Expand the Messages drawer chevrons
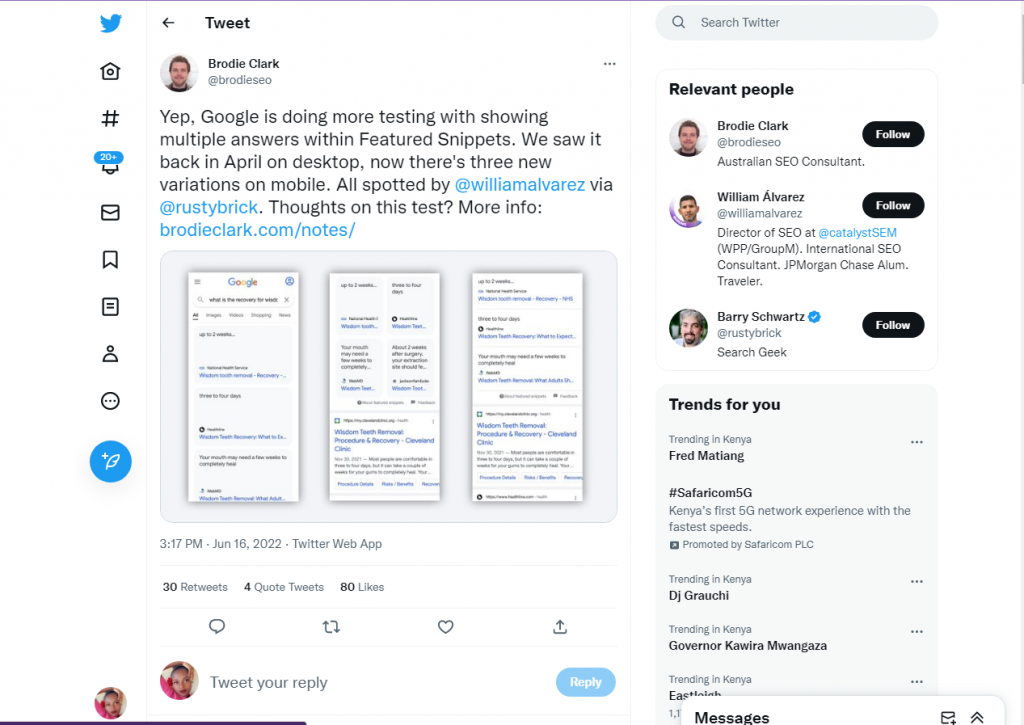This screenshot has width=1024, height=725. pyautogui.click(x=977, y=717)
